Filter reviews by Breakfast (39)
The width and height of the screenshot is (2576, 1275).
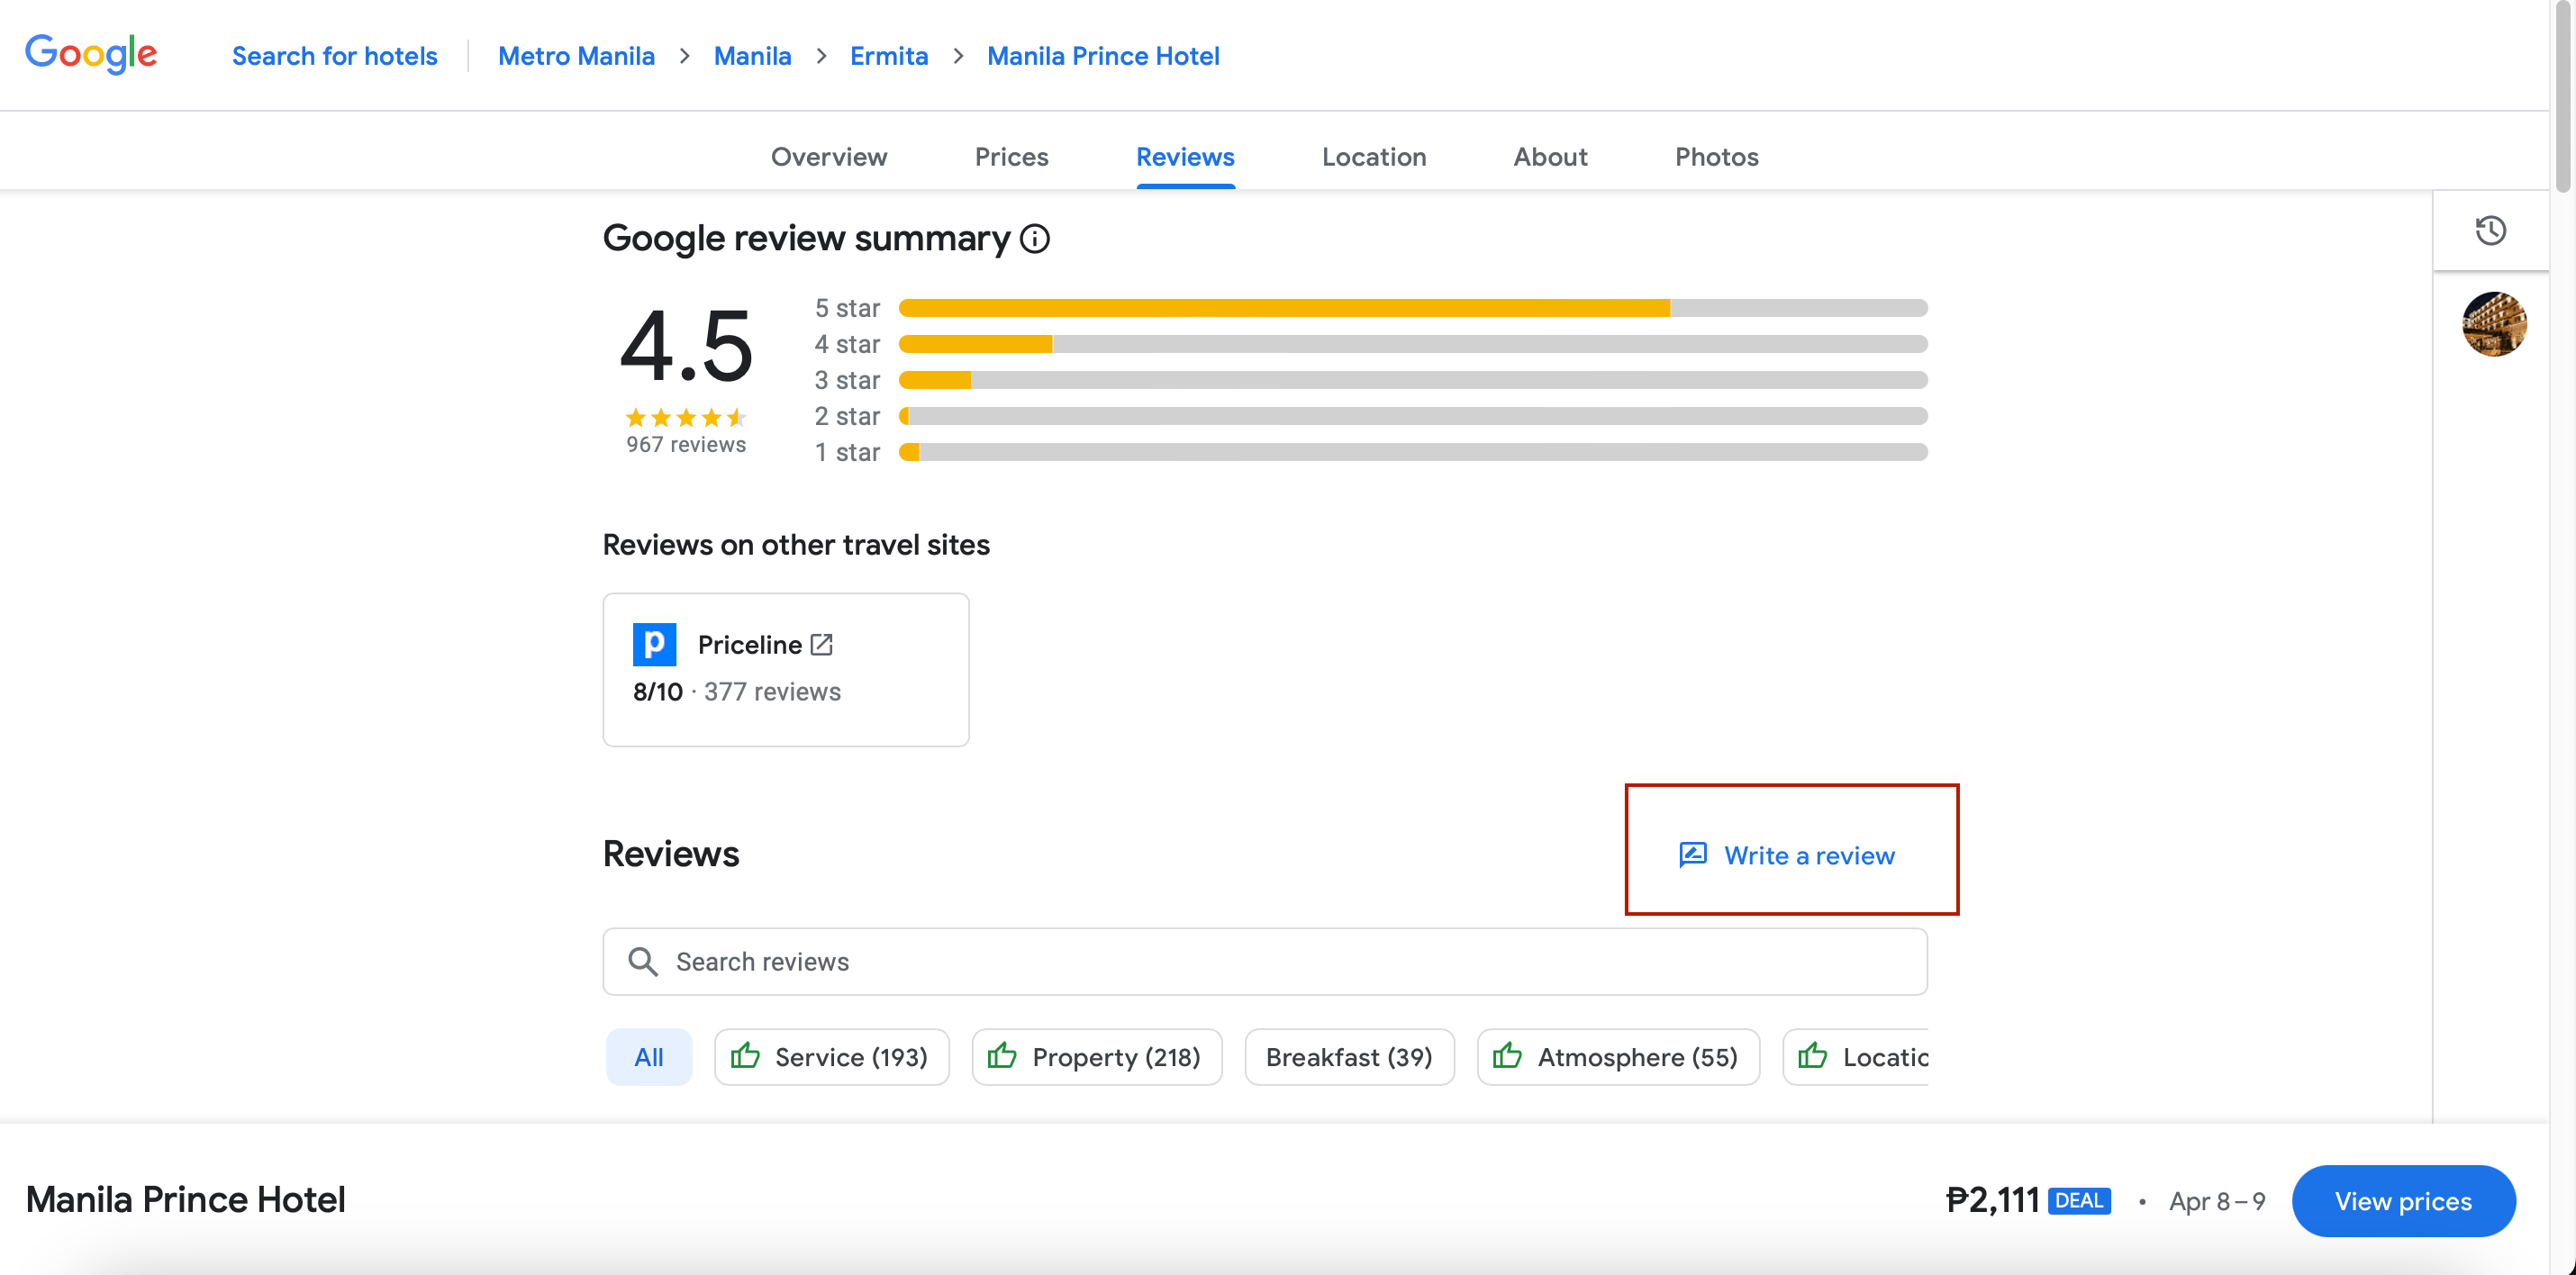(x=1349, y=1056)
